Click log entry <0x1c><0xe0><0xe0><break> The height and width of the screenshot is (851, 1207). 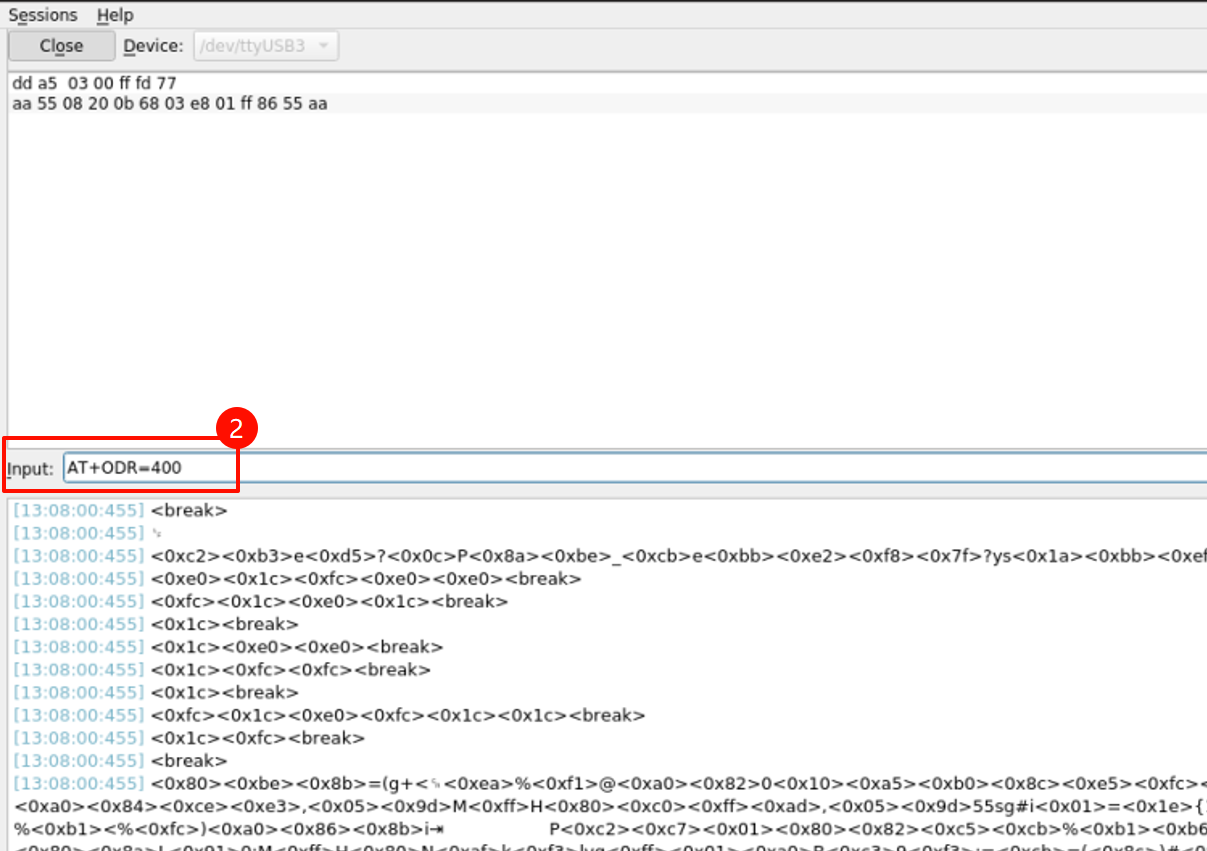coord(297,647)
